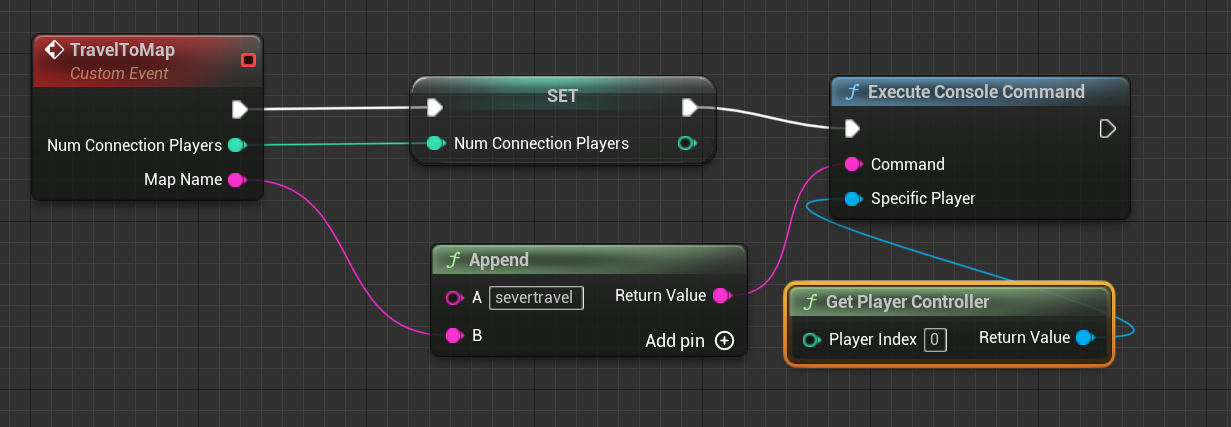Click Execute Console Command execution input pin
The image size is (1231, 427).
click(x=852, y=128)
